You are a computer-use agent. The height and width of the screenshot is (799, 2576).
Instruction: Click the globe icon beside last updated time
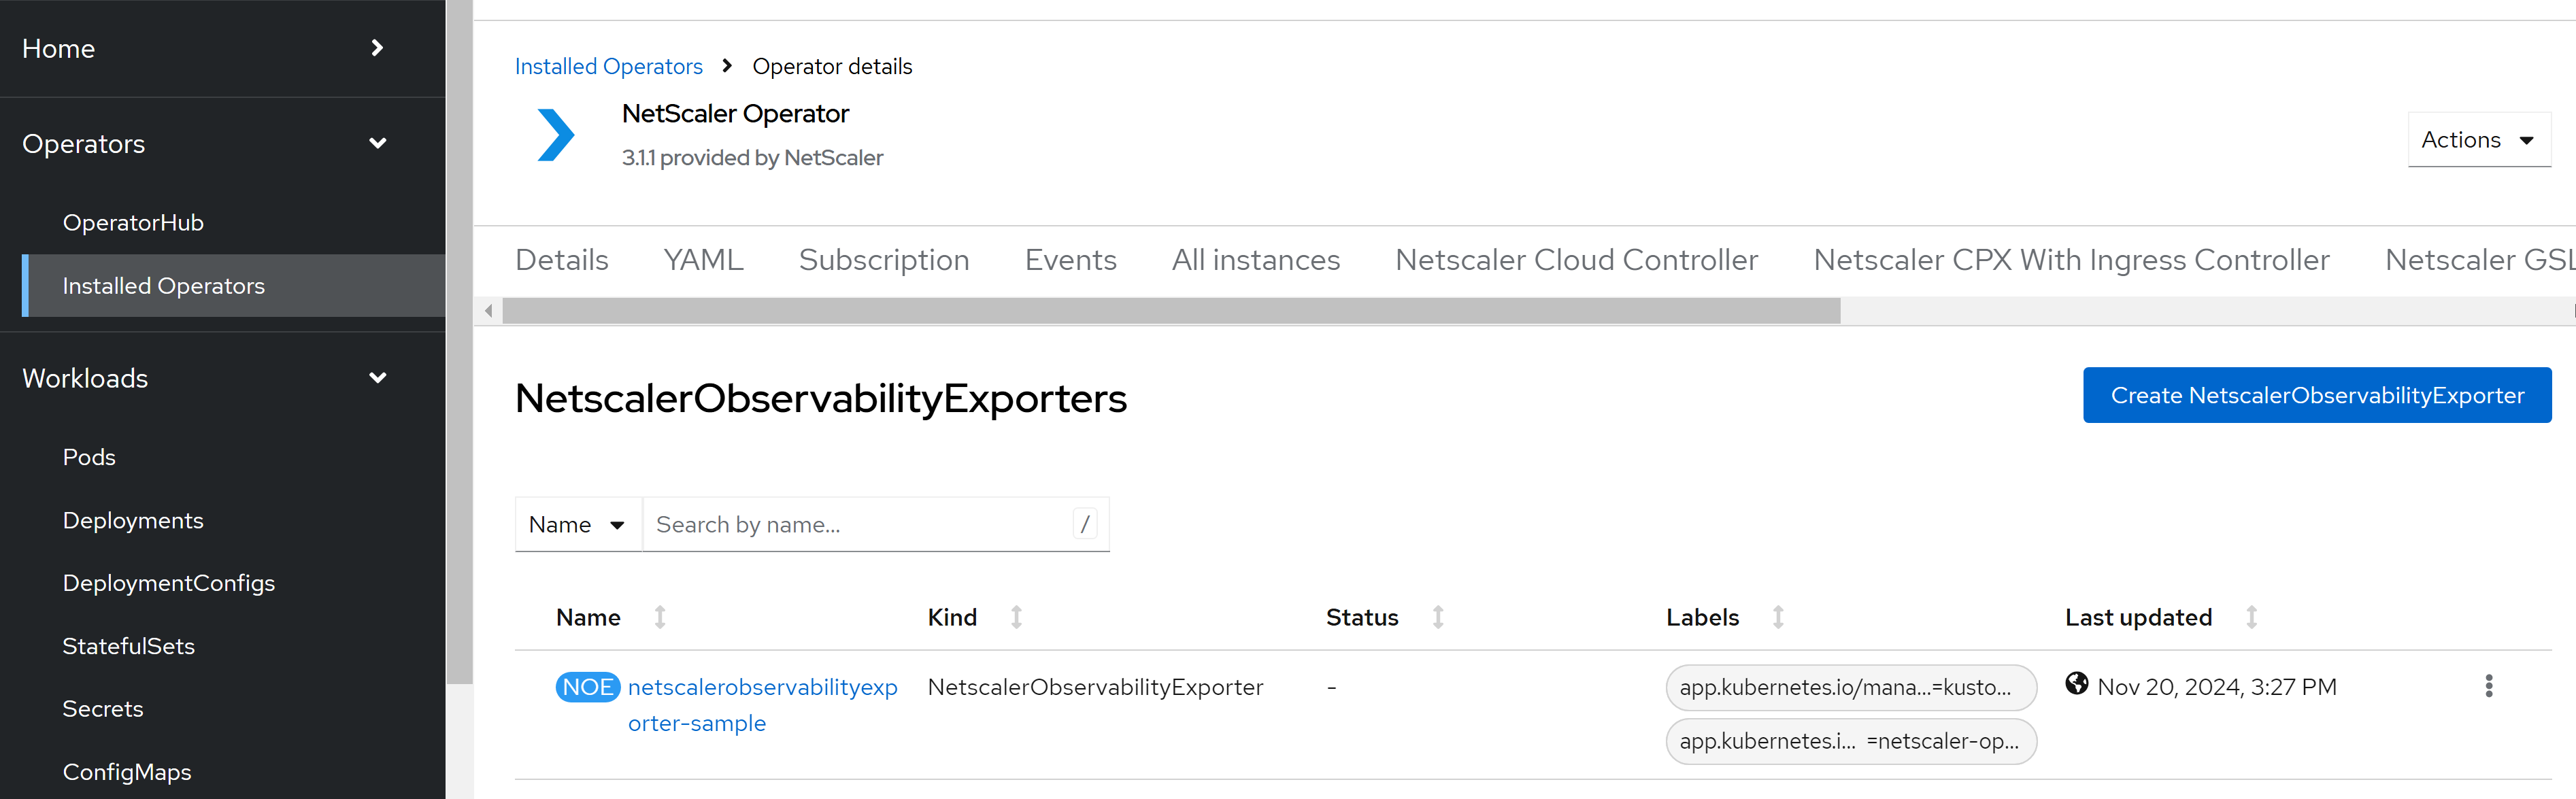2076,684
